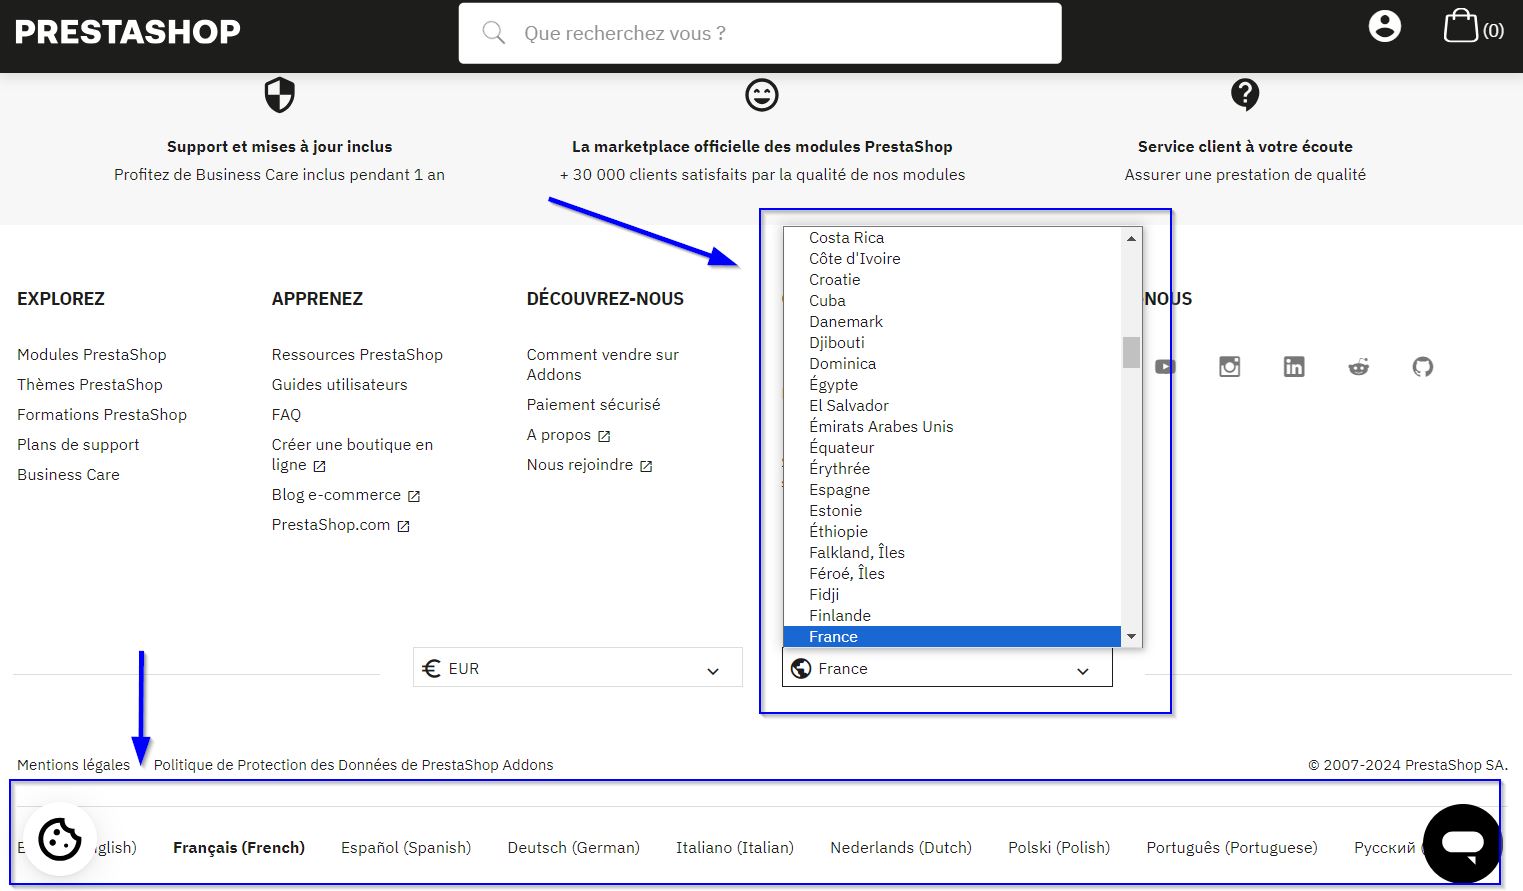Viewport: 1523px width, 891px height.
Task: Open the GitHub social icon
Action: [x=1422, y=367]
